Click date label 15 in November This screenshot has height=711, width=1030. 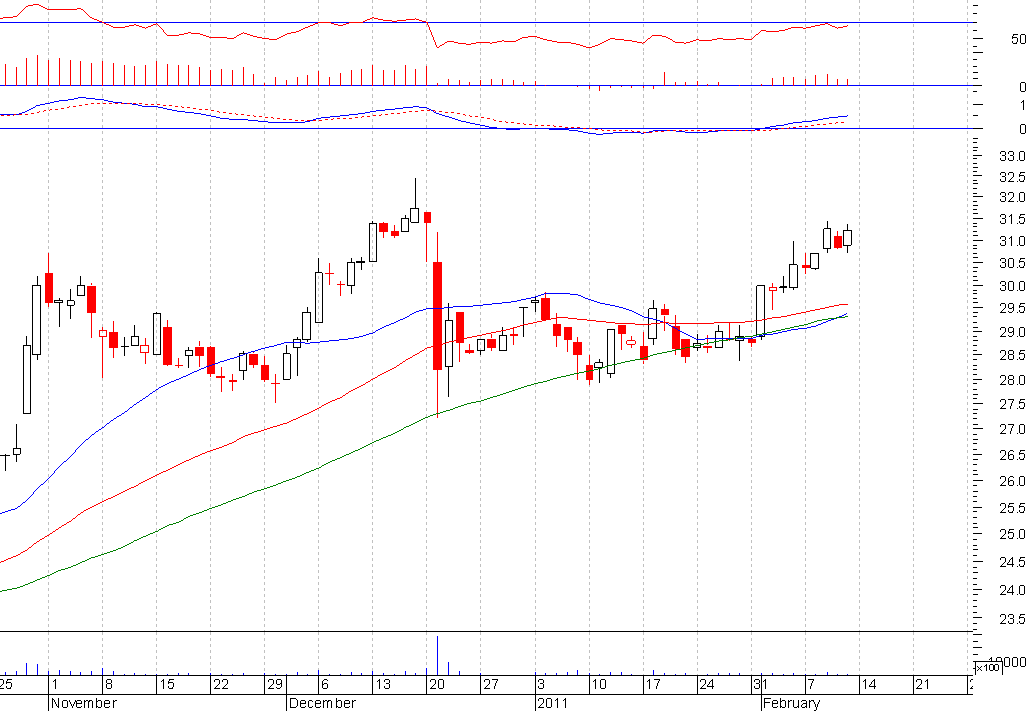coord(167,684)
